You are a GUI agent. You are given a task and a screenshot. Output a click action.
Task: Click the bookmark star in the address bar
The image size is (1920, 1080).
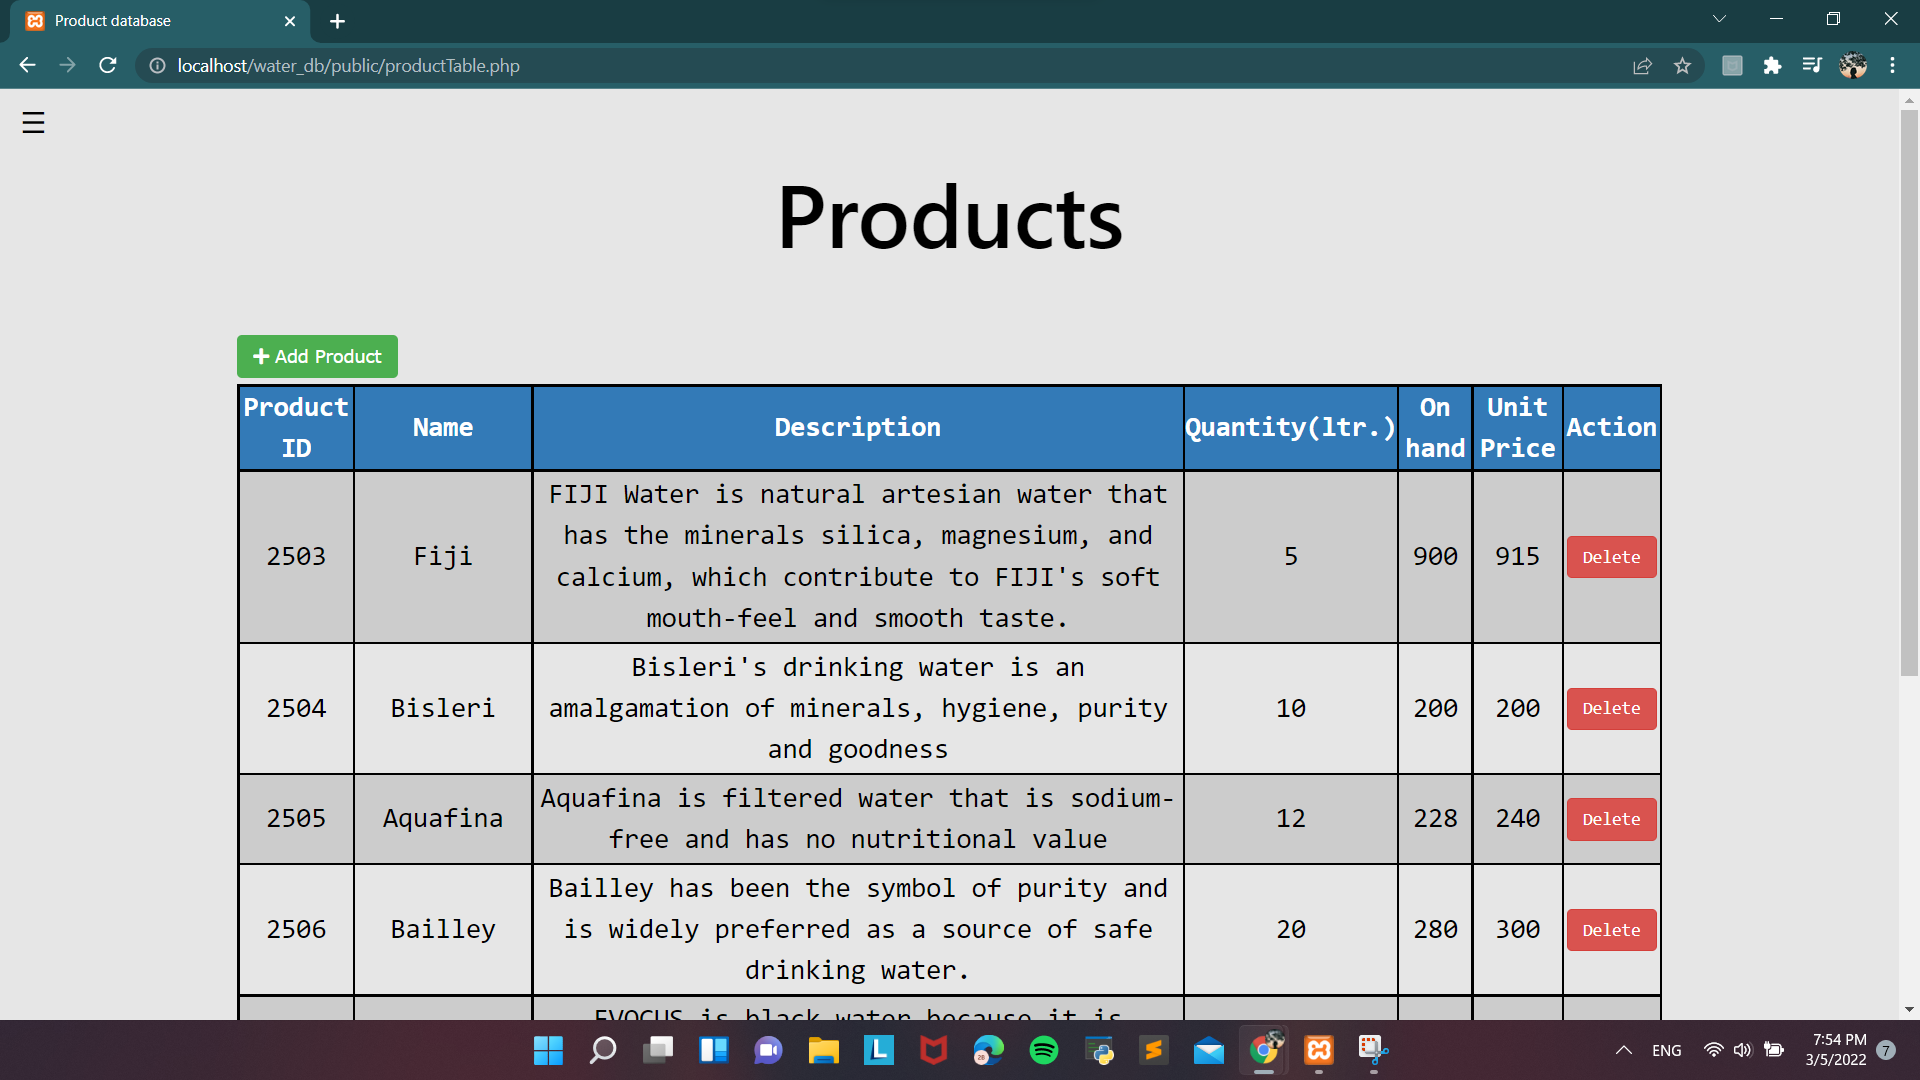1683,65
